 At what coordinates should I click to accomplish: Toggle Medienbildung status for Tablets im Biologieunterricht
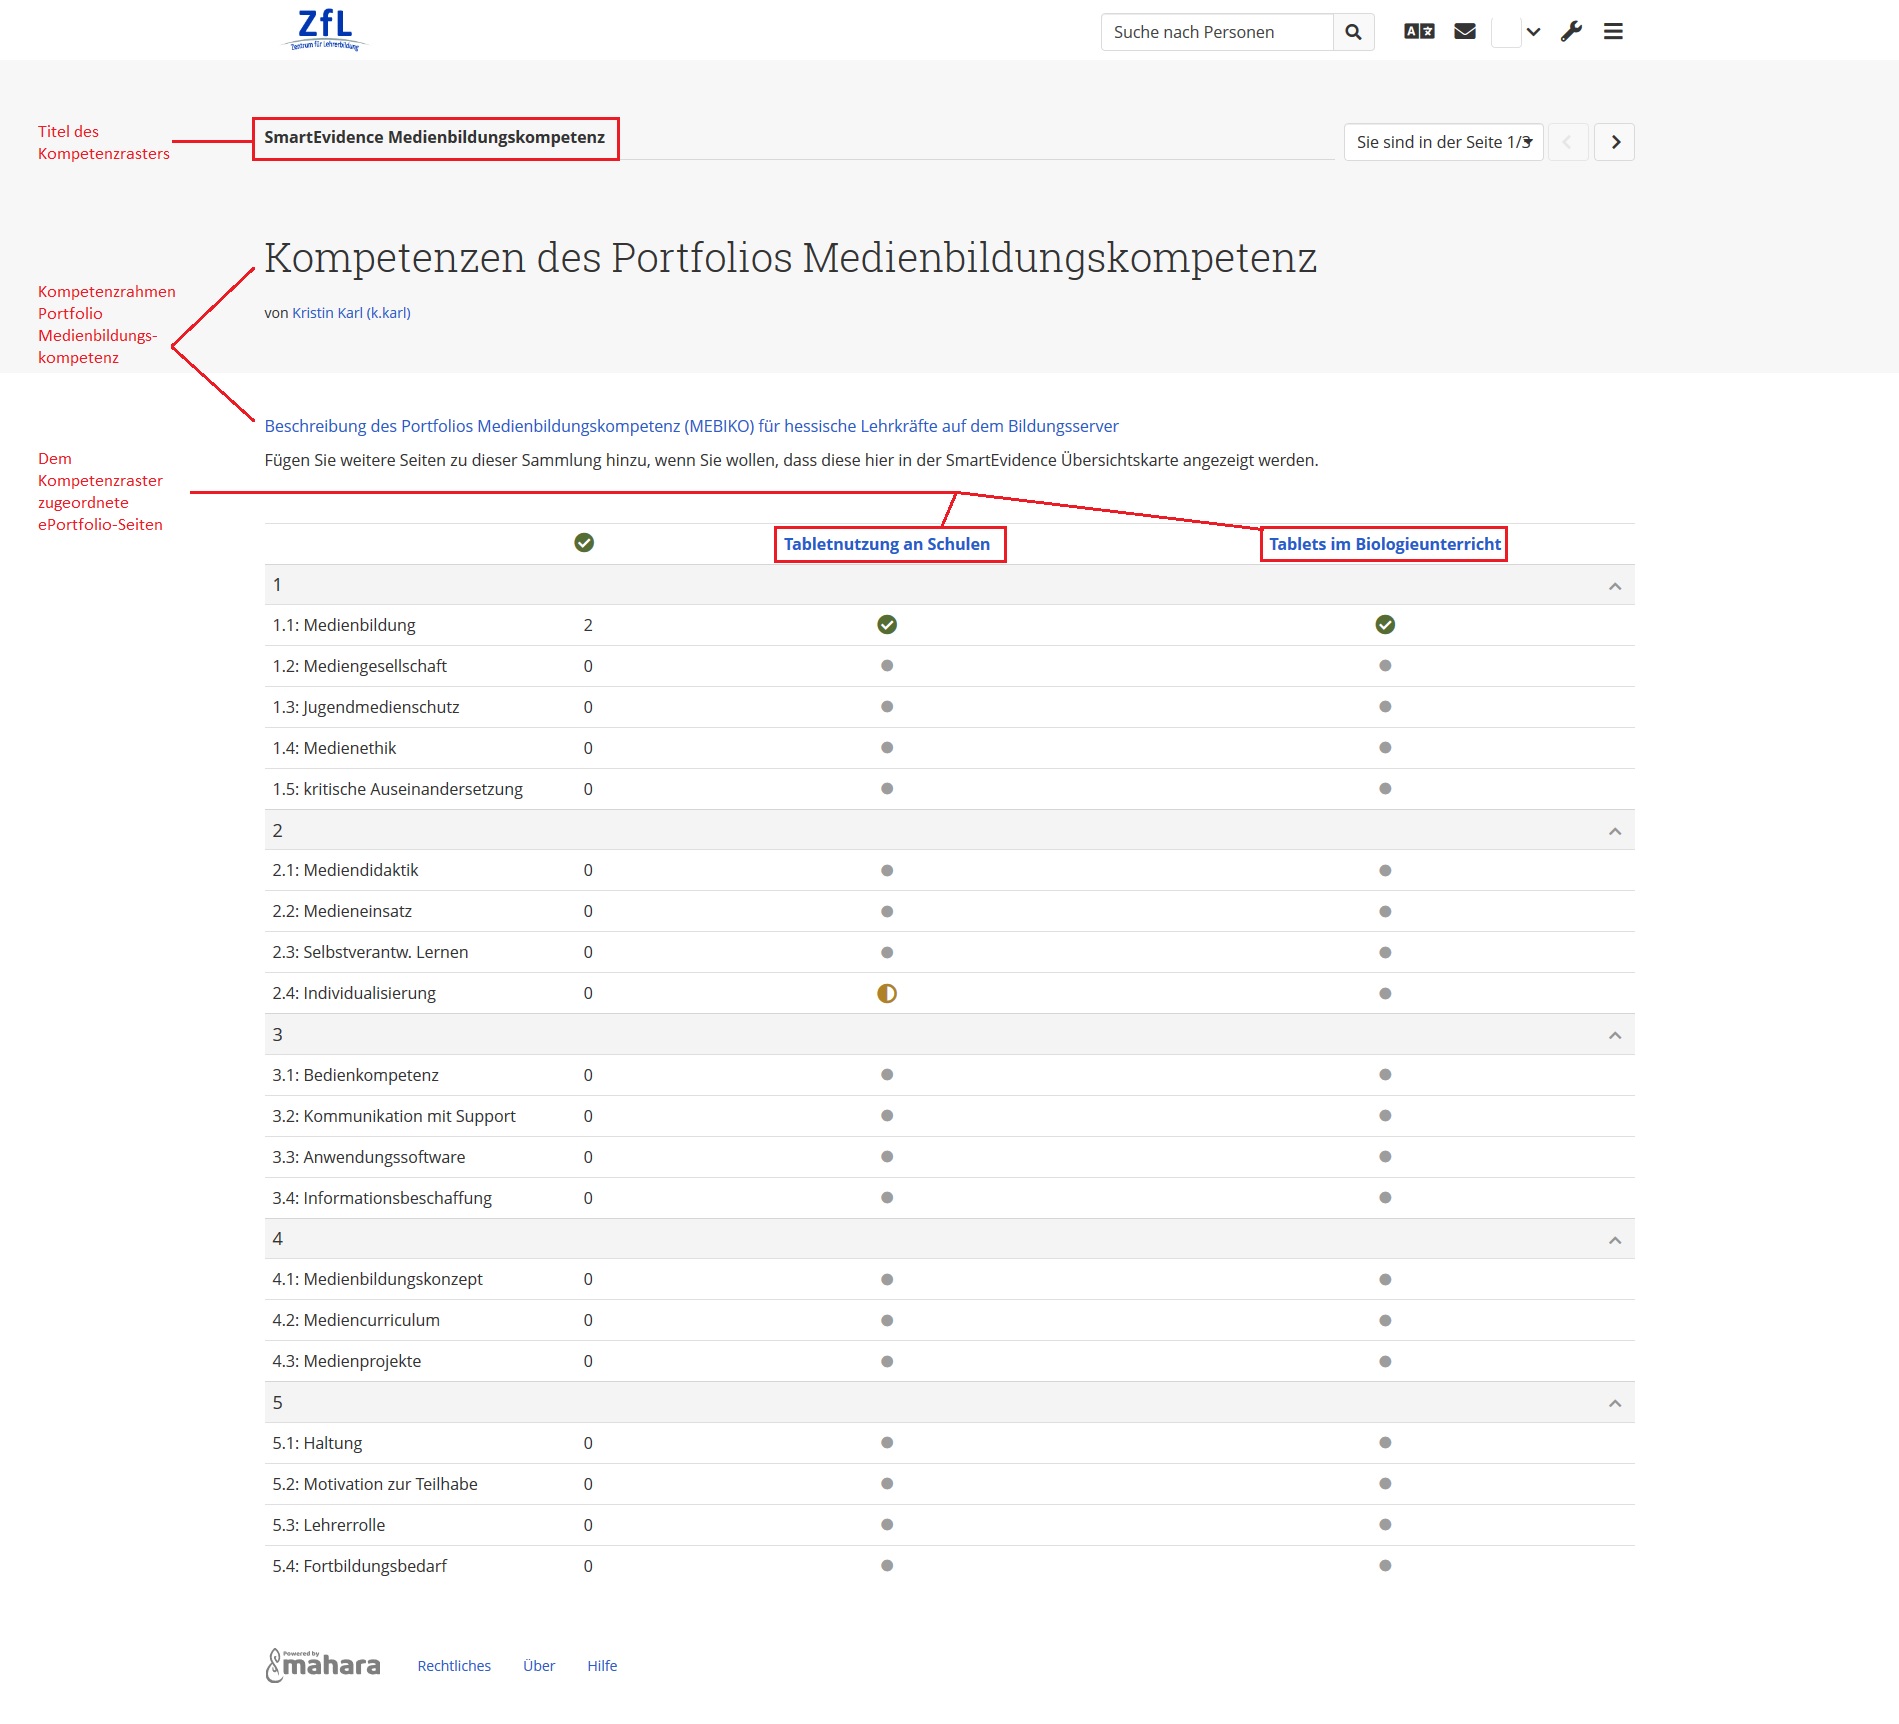point(1385,625)
